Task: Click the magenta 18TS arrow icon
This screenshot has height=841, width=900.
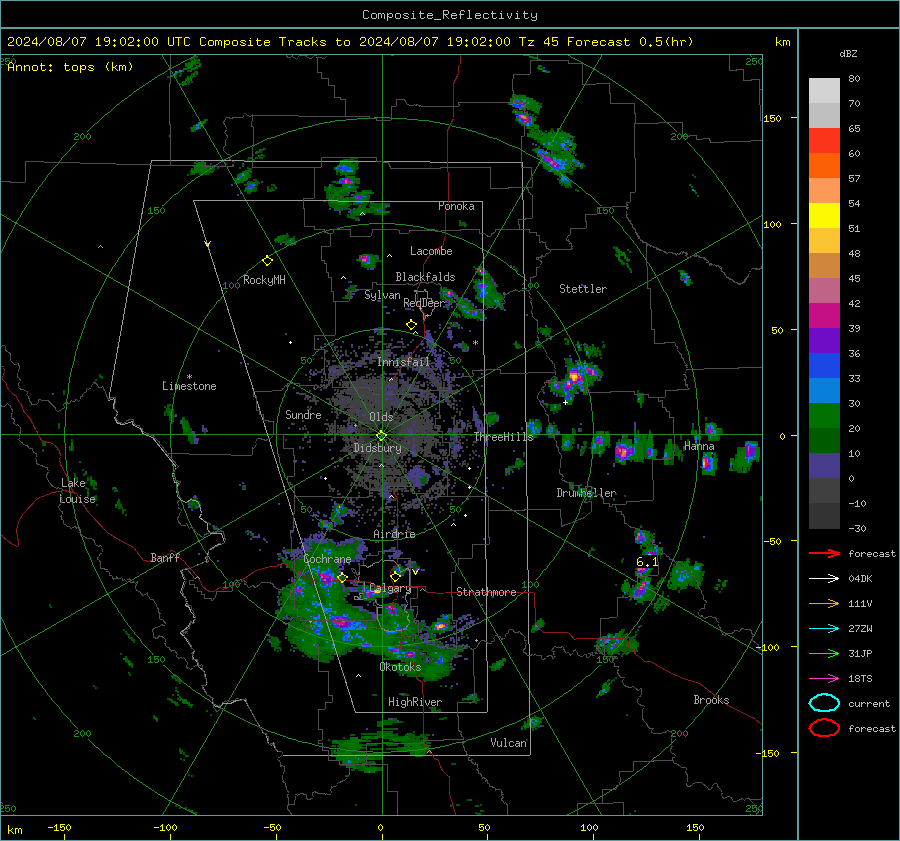Action: [x=824, y=679]
